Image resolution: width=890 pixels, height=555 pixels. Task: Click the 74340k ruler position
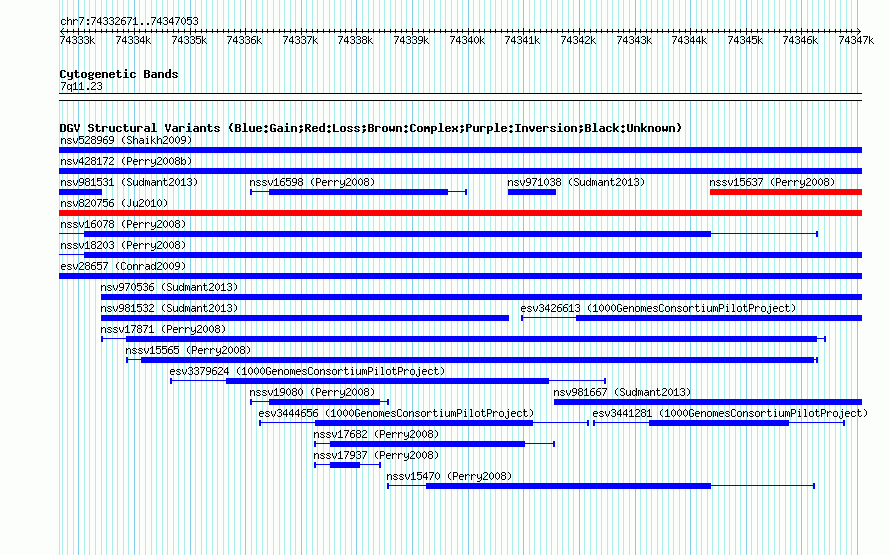click(x=467, y=40)
